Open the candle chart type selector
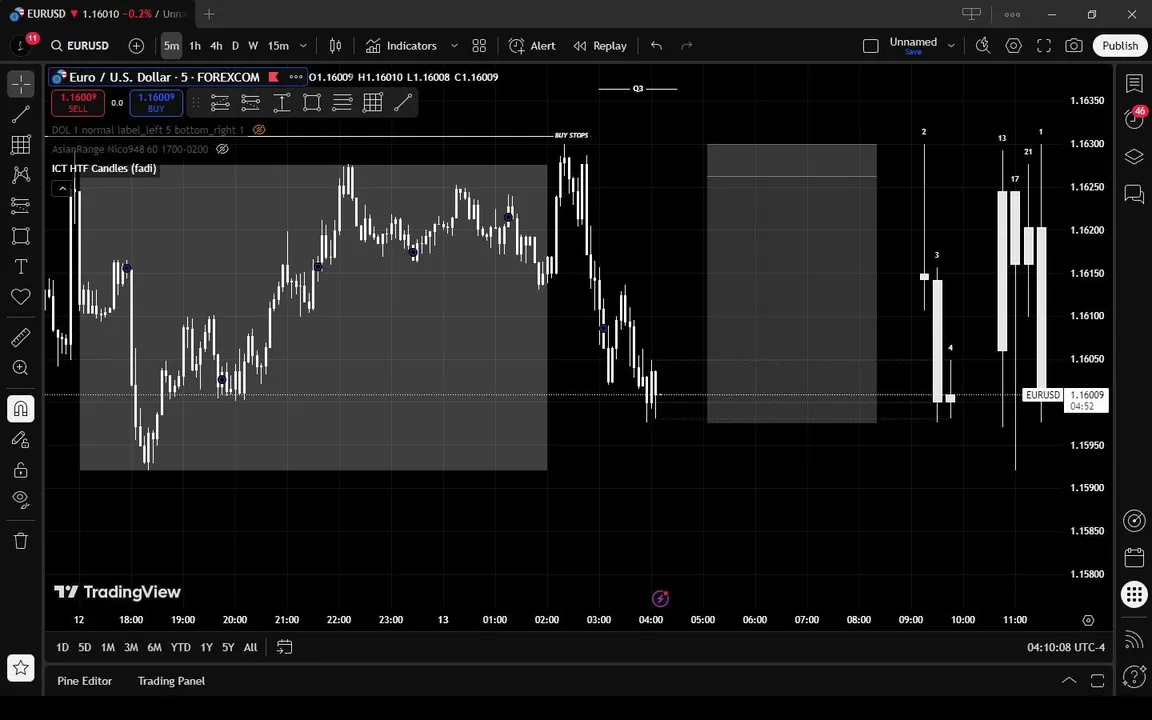Image resolution: width=1152 pixels, height=720 pixels. (x=335, y=46)
